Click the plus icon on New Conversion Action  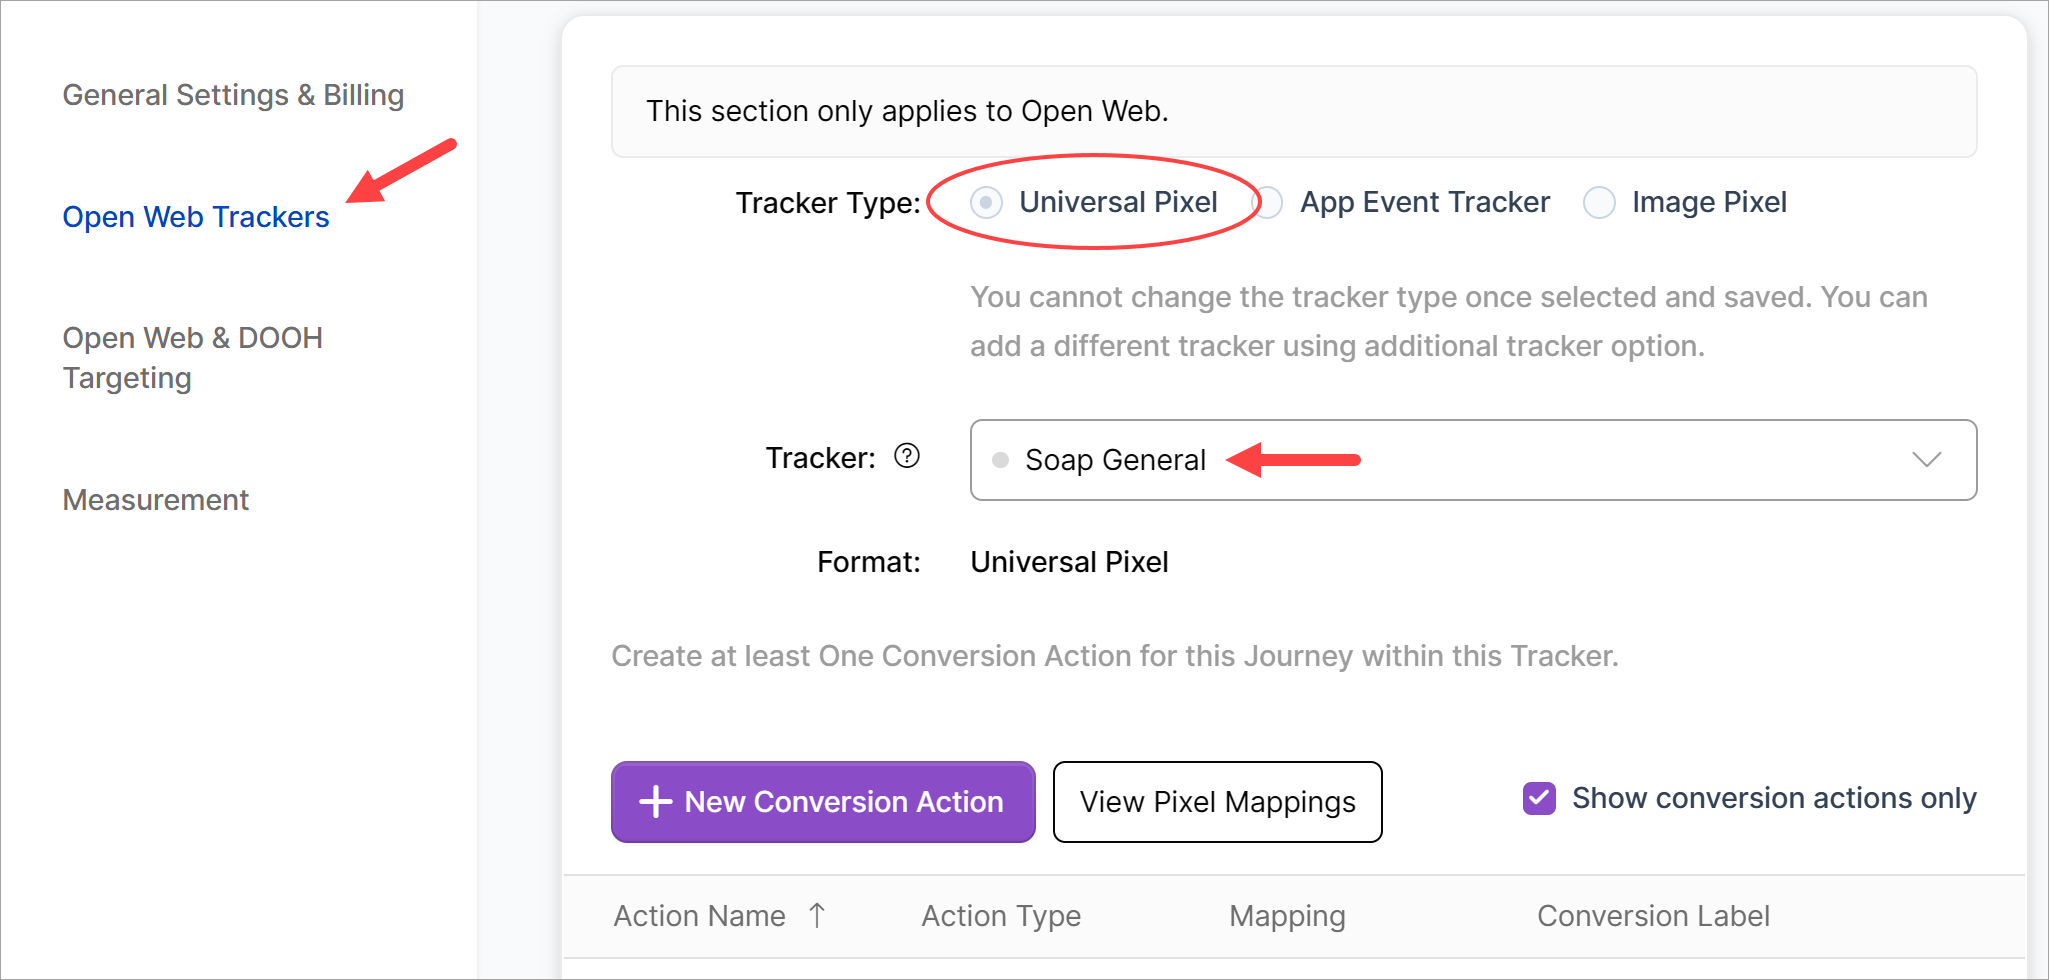[x=655, y=802]
